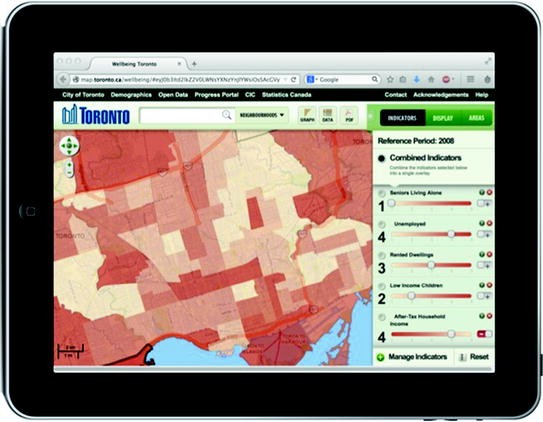The width and height of the screenshot is (543, 422).
Task: Click the Reset button
Action: 474,357
